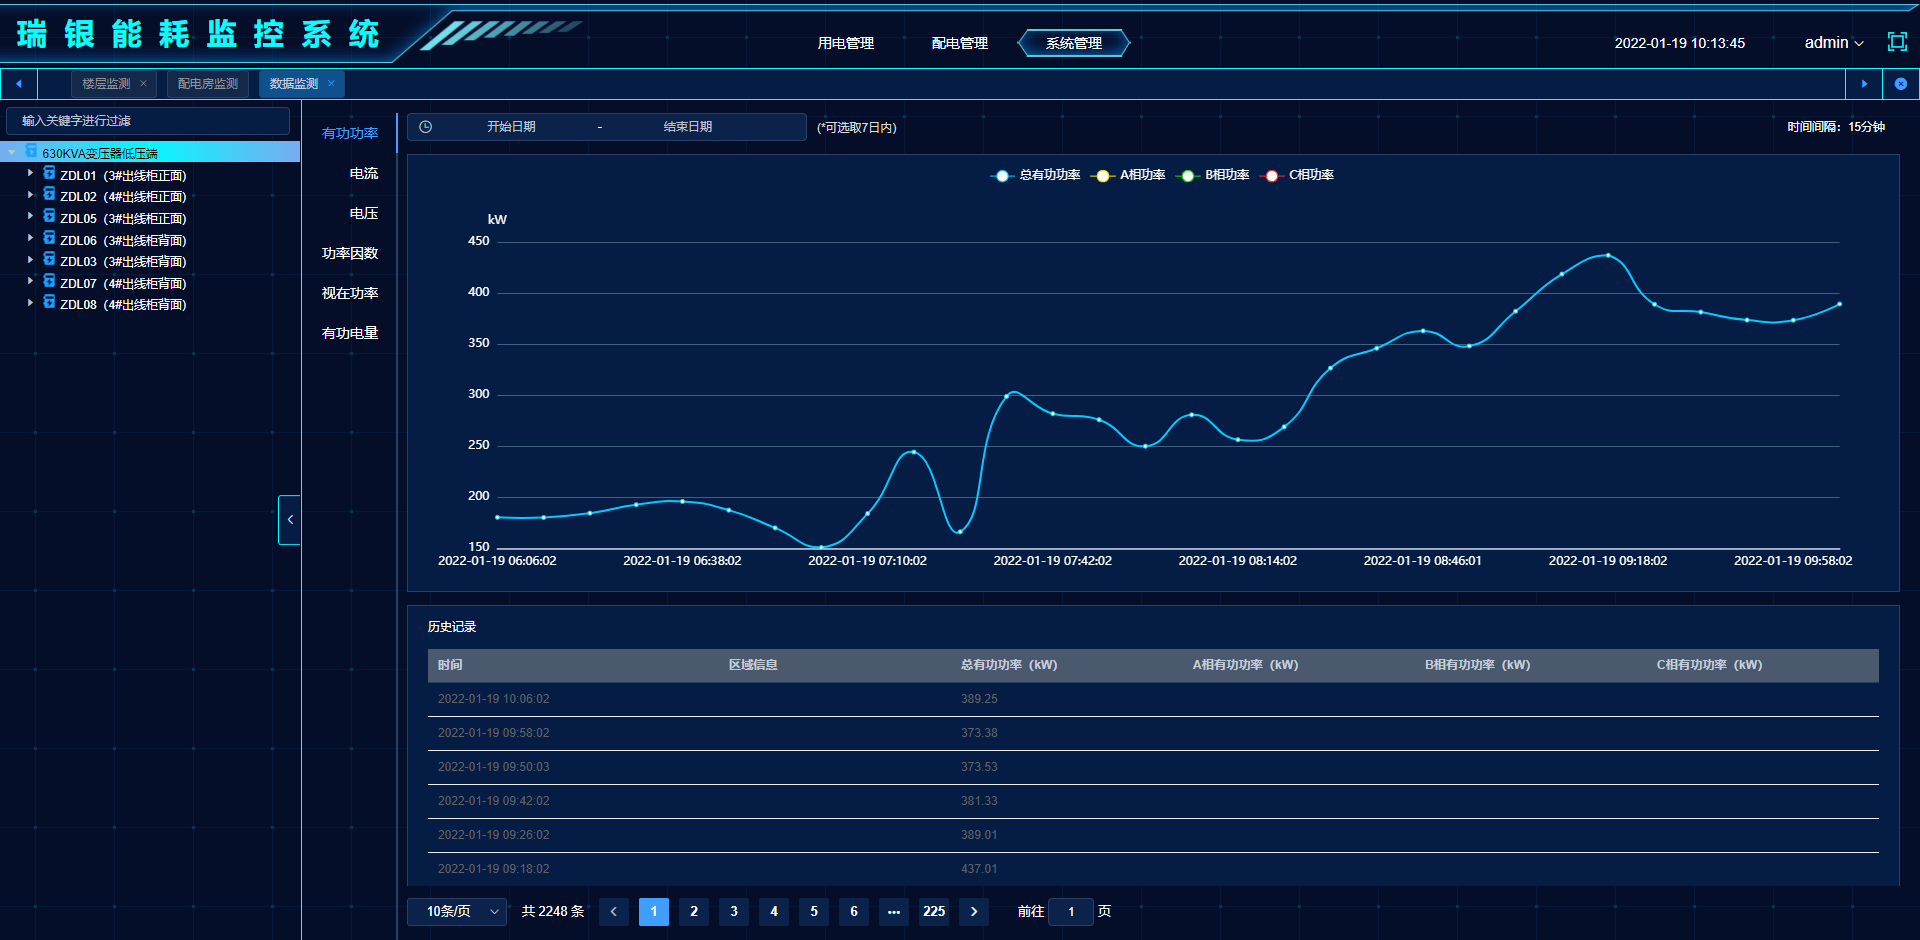Open the 10条/页 page size dropdown
The image size is (1920, 940).
(x=457, y=911)
